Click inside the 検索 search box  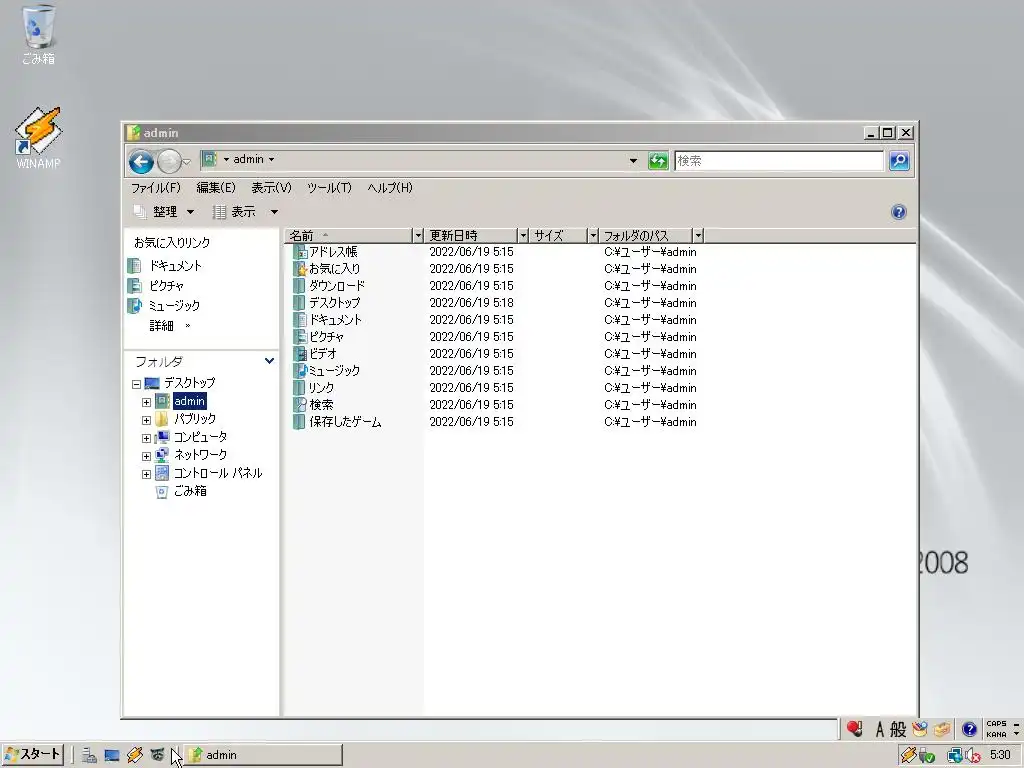pyautogui.click(x=778, y=161)
